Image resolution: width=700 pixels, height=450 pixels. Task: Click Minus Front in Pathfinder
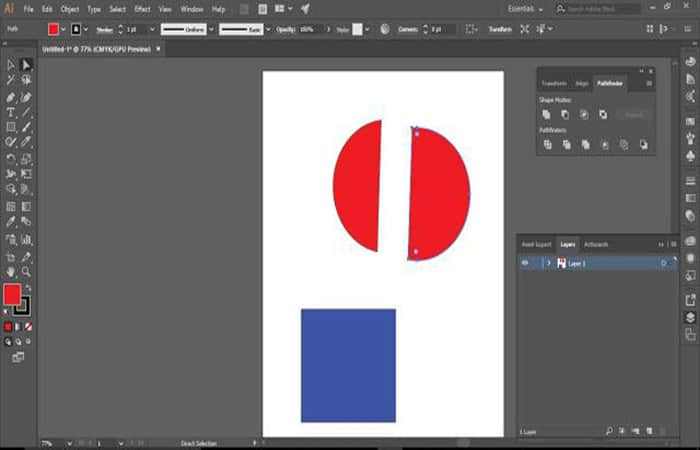pyautogui.click(x=565, y=115)
